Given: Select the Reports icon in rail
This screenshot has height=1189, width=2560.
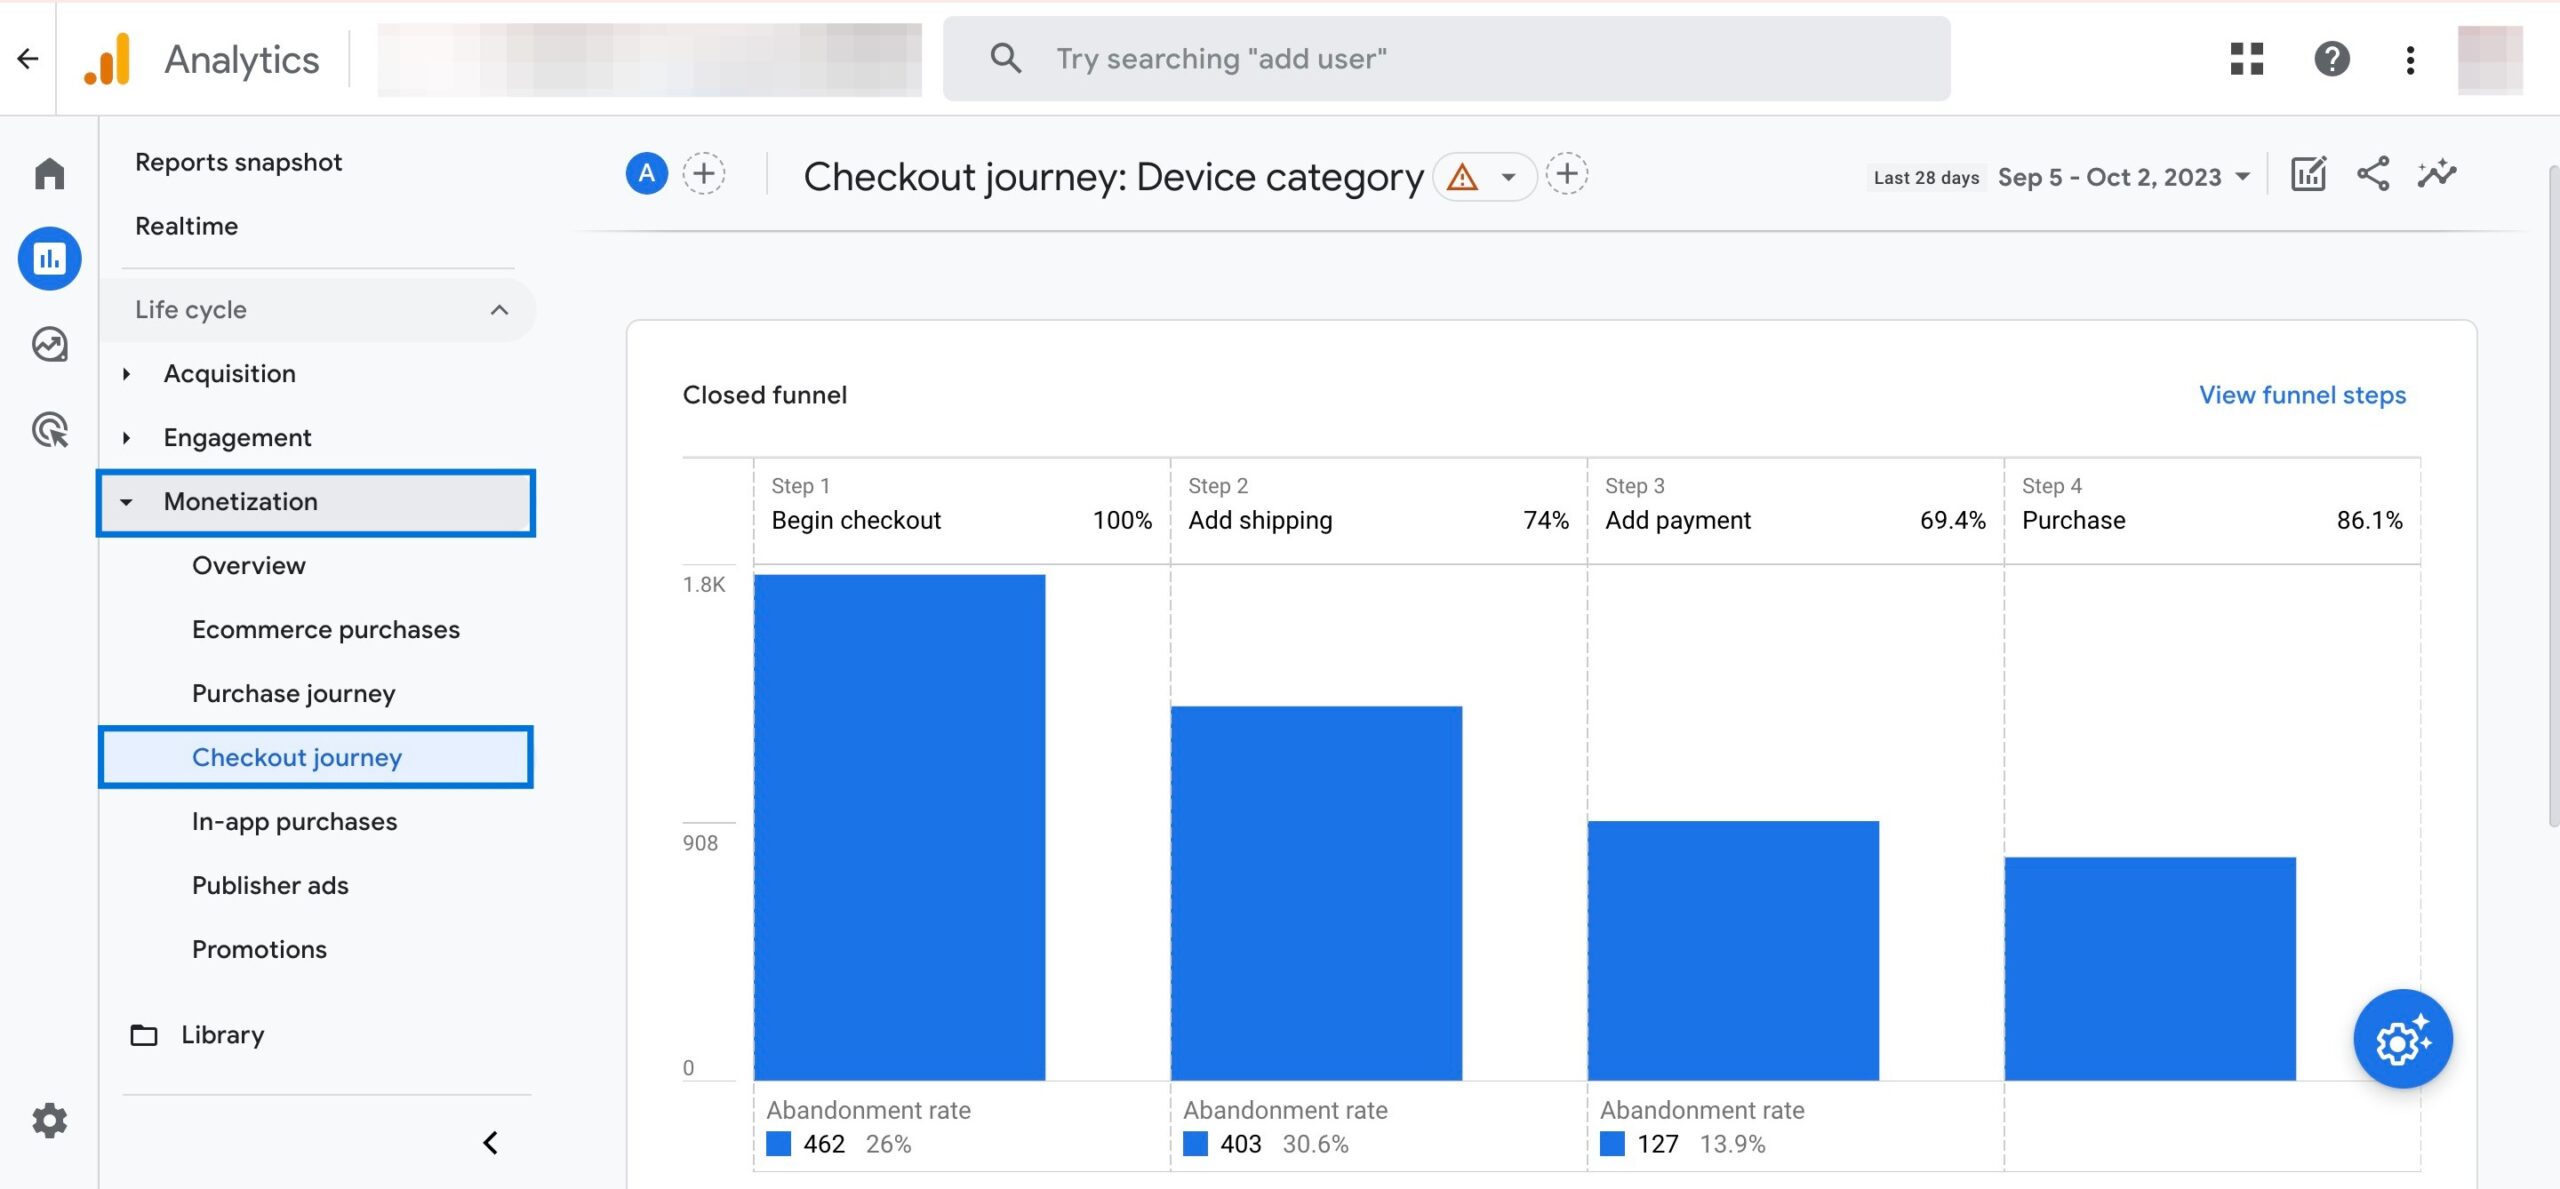Looking at the screenshot, I should pos(49,259).
